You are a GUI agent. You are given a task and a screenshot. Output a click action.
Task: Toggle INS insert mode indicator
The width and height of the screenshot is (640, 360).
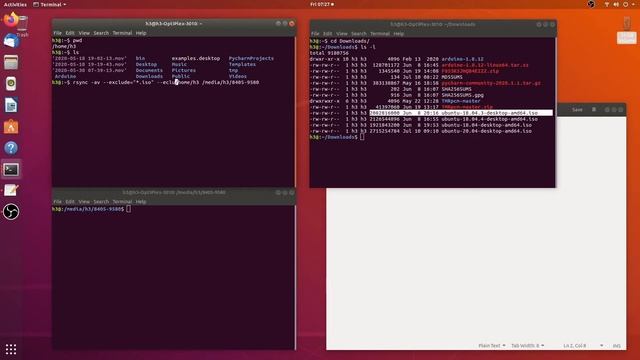click(x=617, y=346)
